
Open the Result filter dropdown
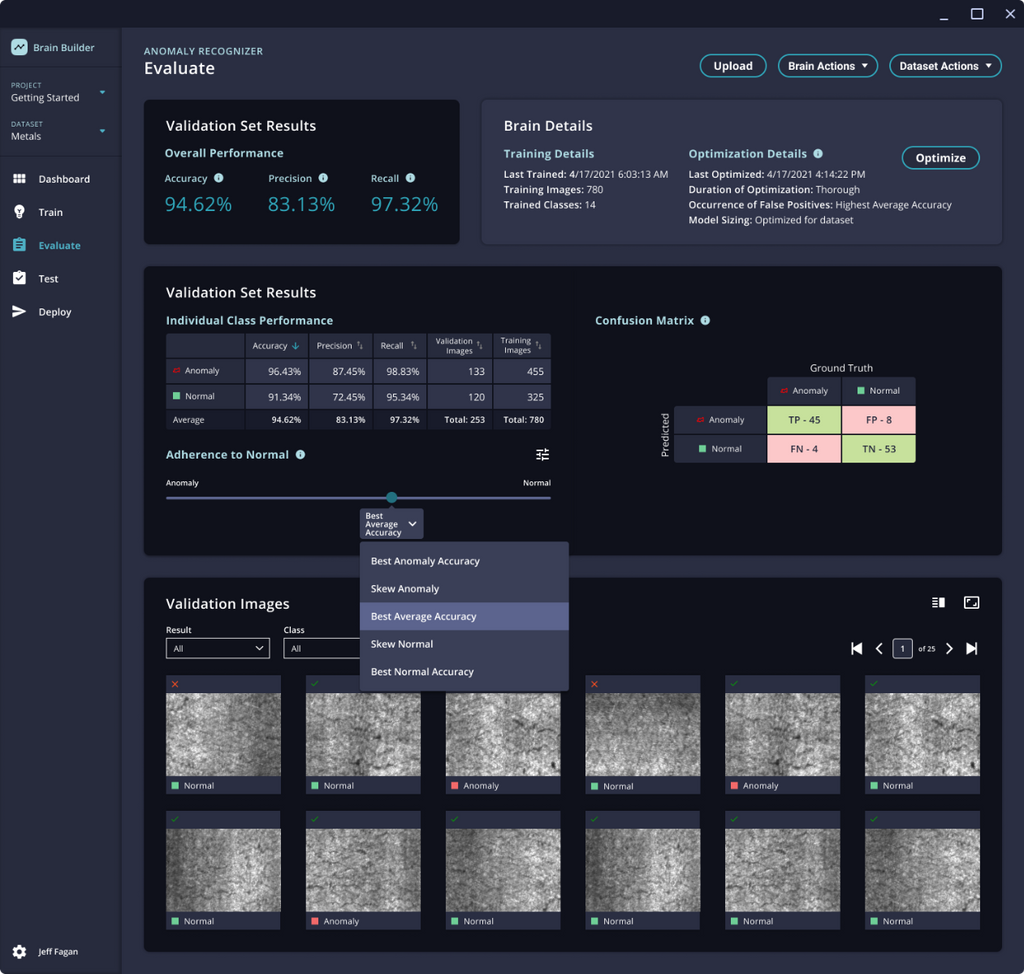point(217,649)
